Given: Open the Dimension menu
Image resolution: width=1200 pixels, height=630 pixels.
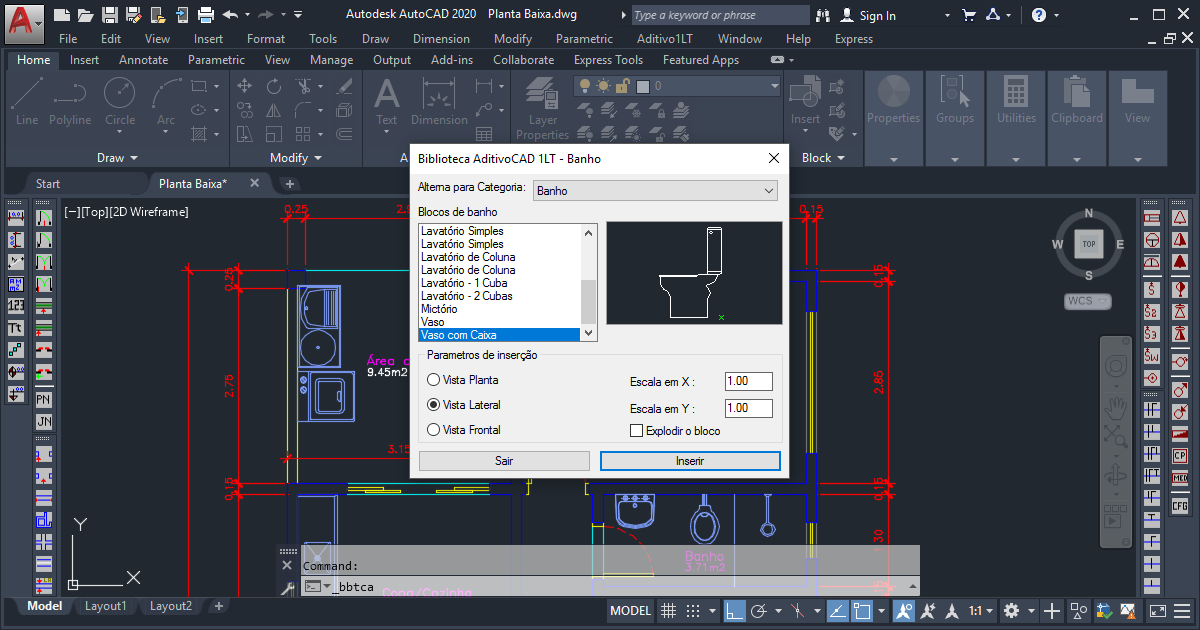Looking at the screenshot, I should [x=441, y=39].
